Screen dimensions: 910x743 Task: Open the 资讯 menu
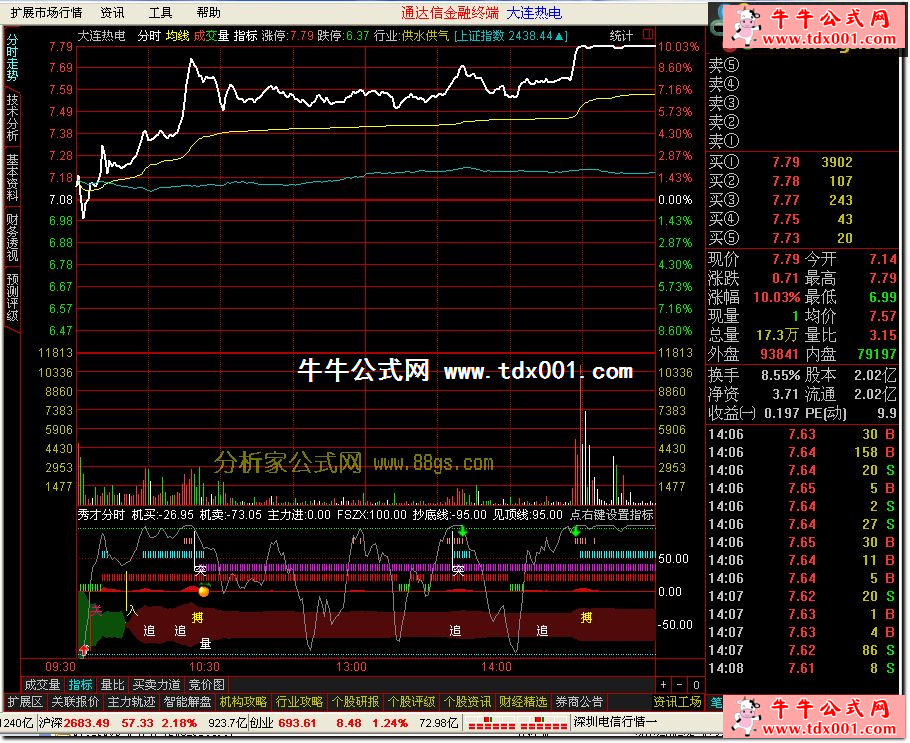[x=112, y=13]
